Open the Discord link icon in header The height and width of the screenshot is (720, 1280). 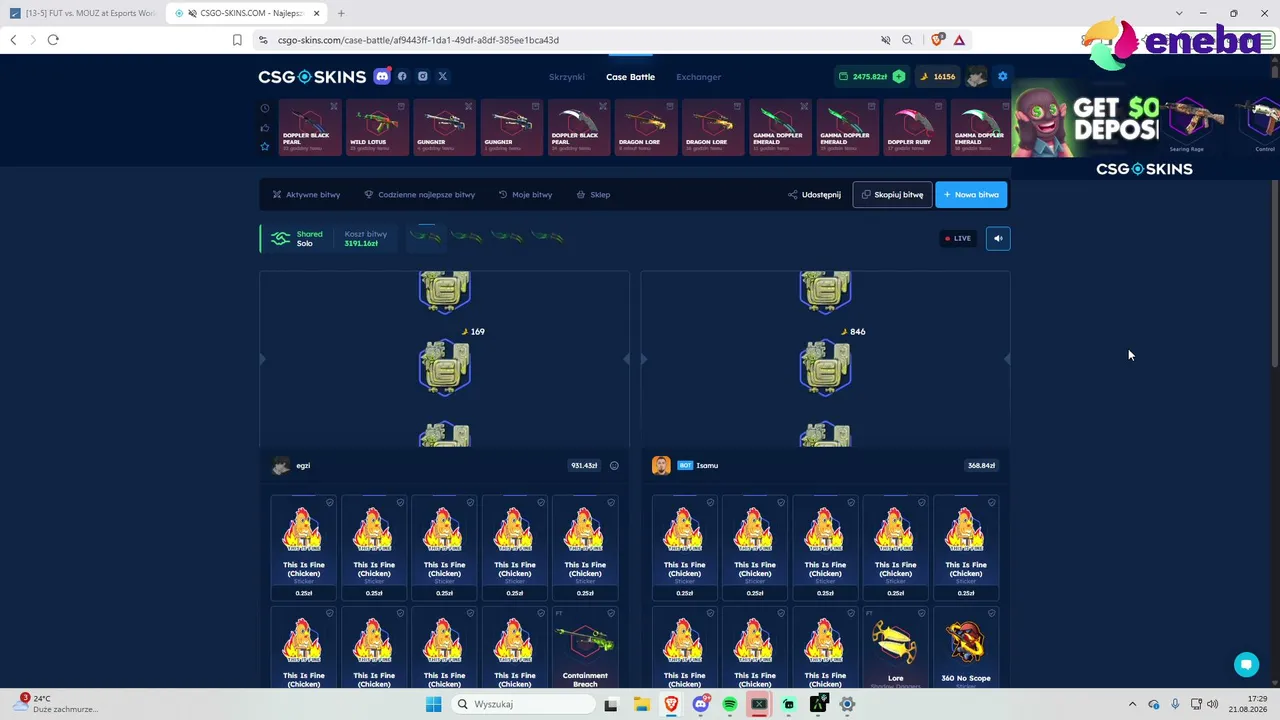tap(382, 76)
